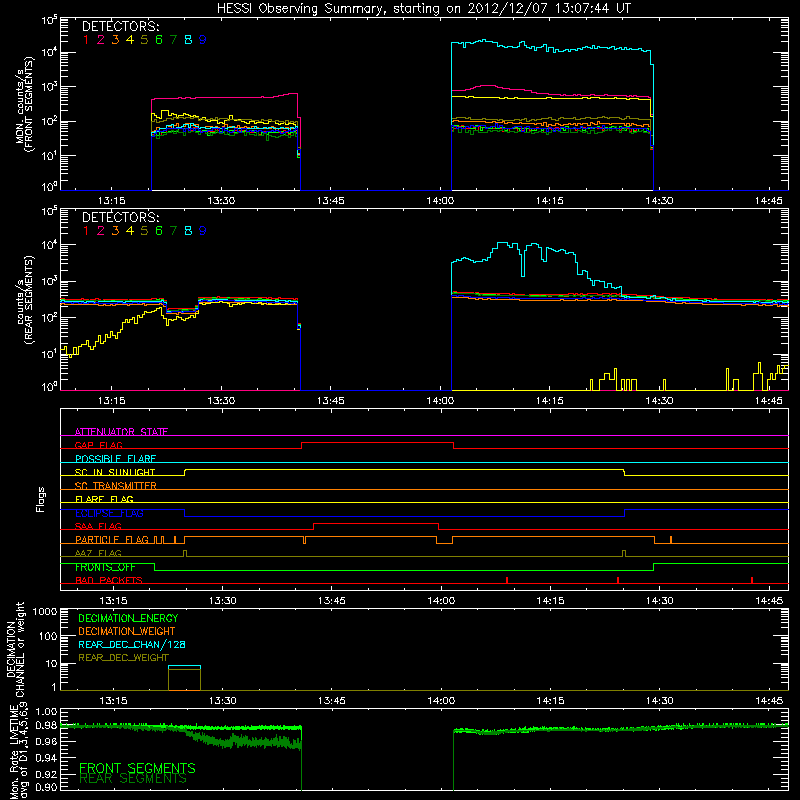Click pink detector 2 in front segments legend
This screenshot has height=800, width=800.
pos(101,40)
